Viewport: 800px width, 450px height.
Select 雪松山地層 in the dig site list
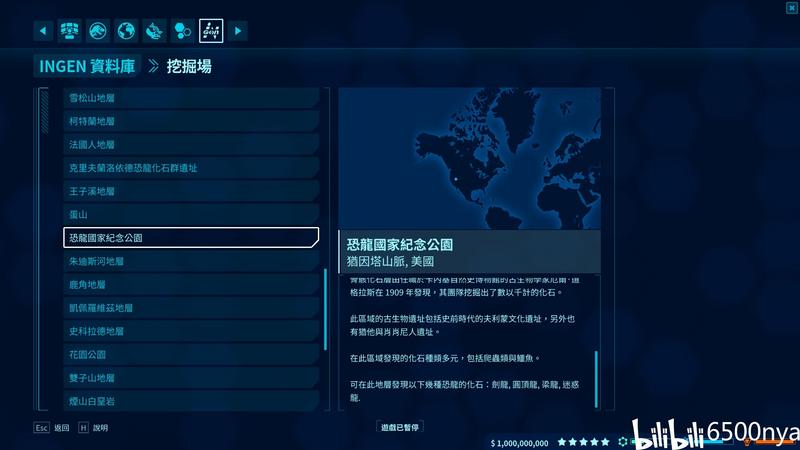coord(191,98)
